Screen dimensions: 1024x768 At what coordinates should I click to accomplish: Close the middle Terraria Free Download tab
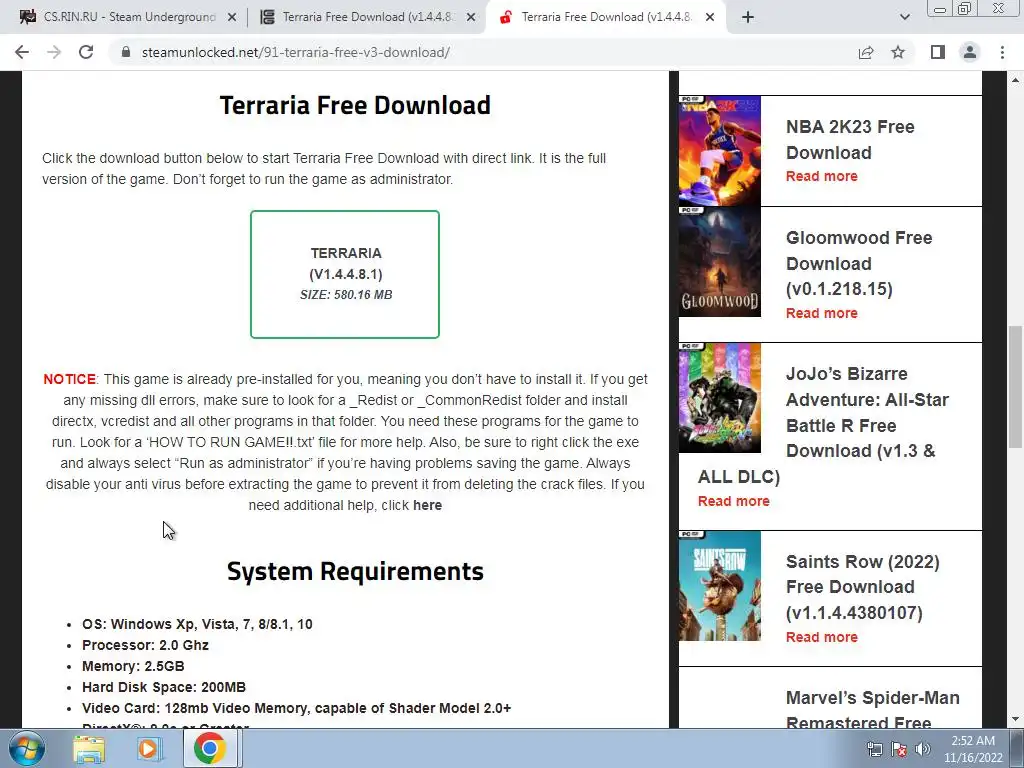pos(471,17)
